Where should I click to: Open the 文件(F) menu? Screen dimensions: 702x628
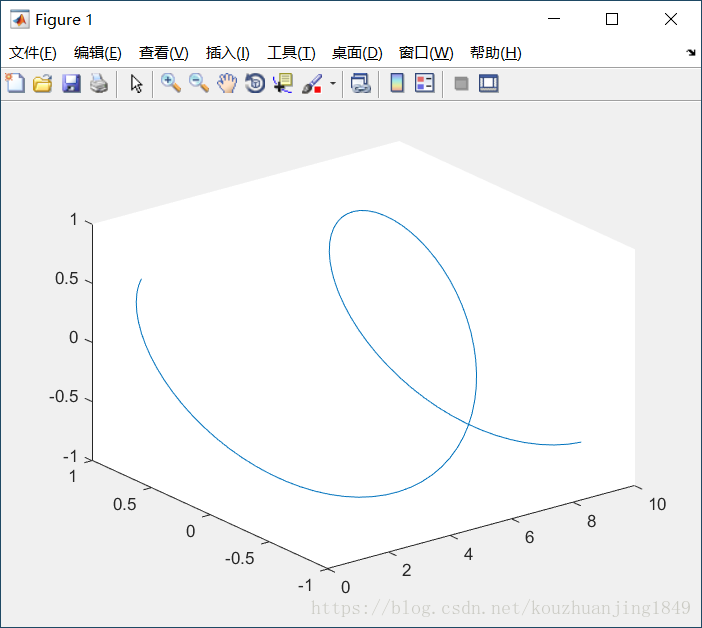[x=33, y=53]
